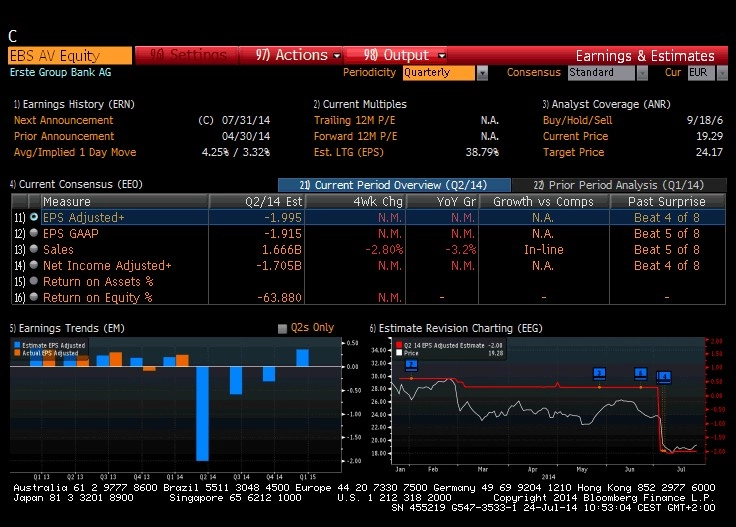Select the Net Income Adjusted+ radio button
736x527 pixels.
[34, 265]
